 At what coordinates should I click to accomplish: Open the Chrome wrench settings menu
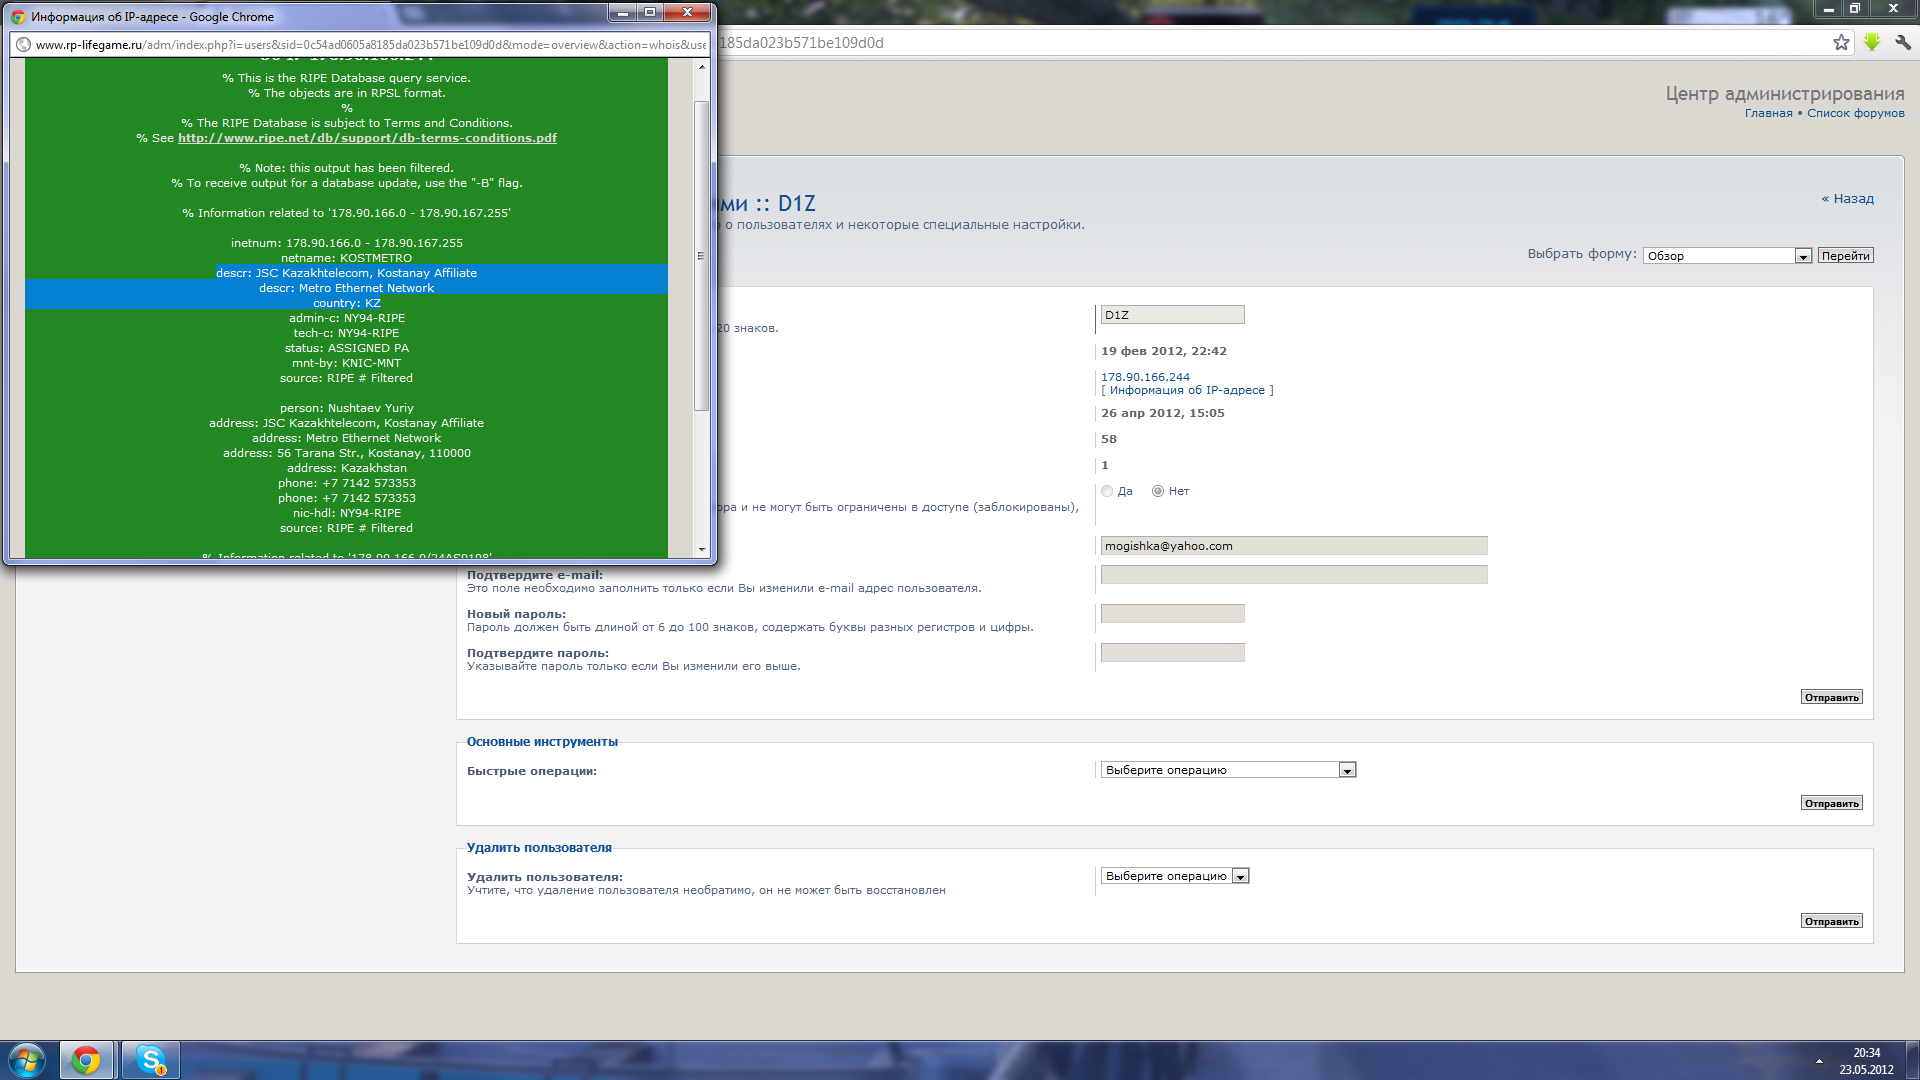click(x=1903, y=42)
